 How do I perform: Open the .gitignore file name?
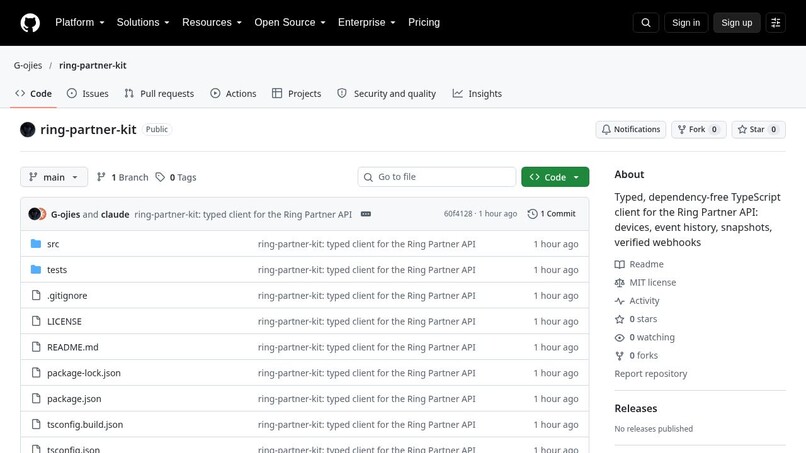(x=67, y=296)
